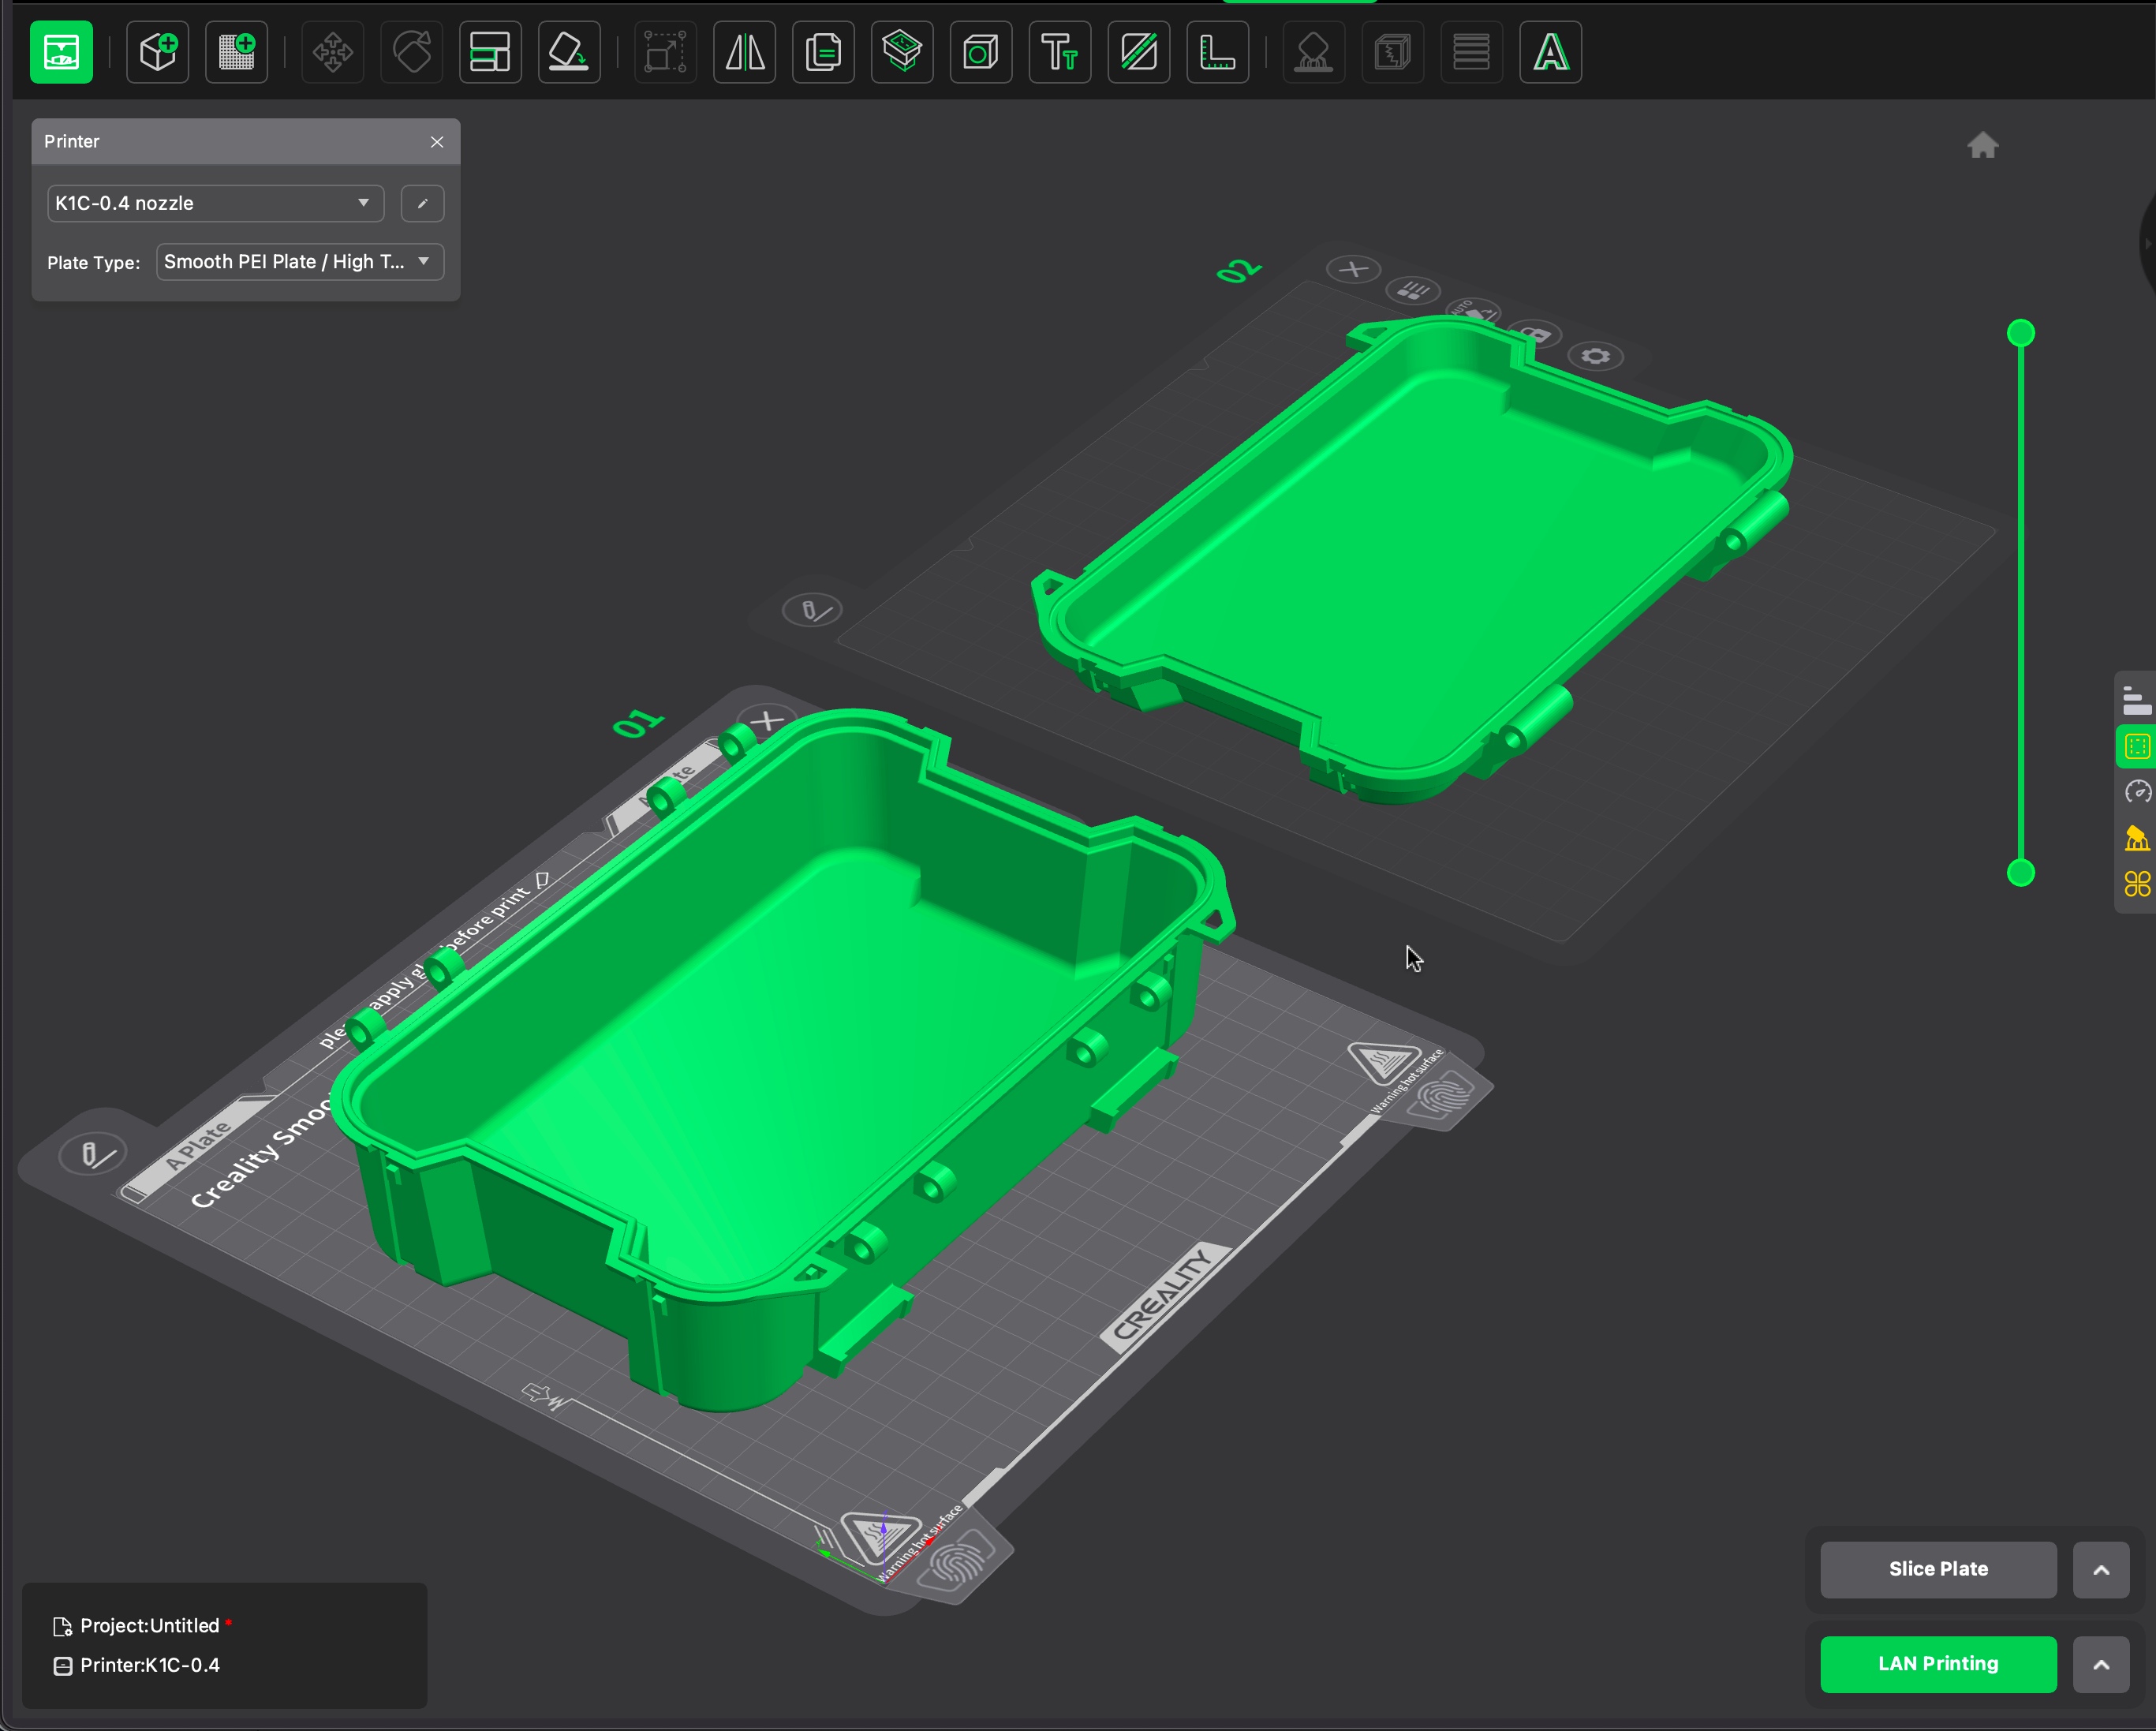Click the top handle of layer slider

click(x=2020, y=333)
